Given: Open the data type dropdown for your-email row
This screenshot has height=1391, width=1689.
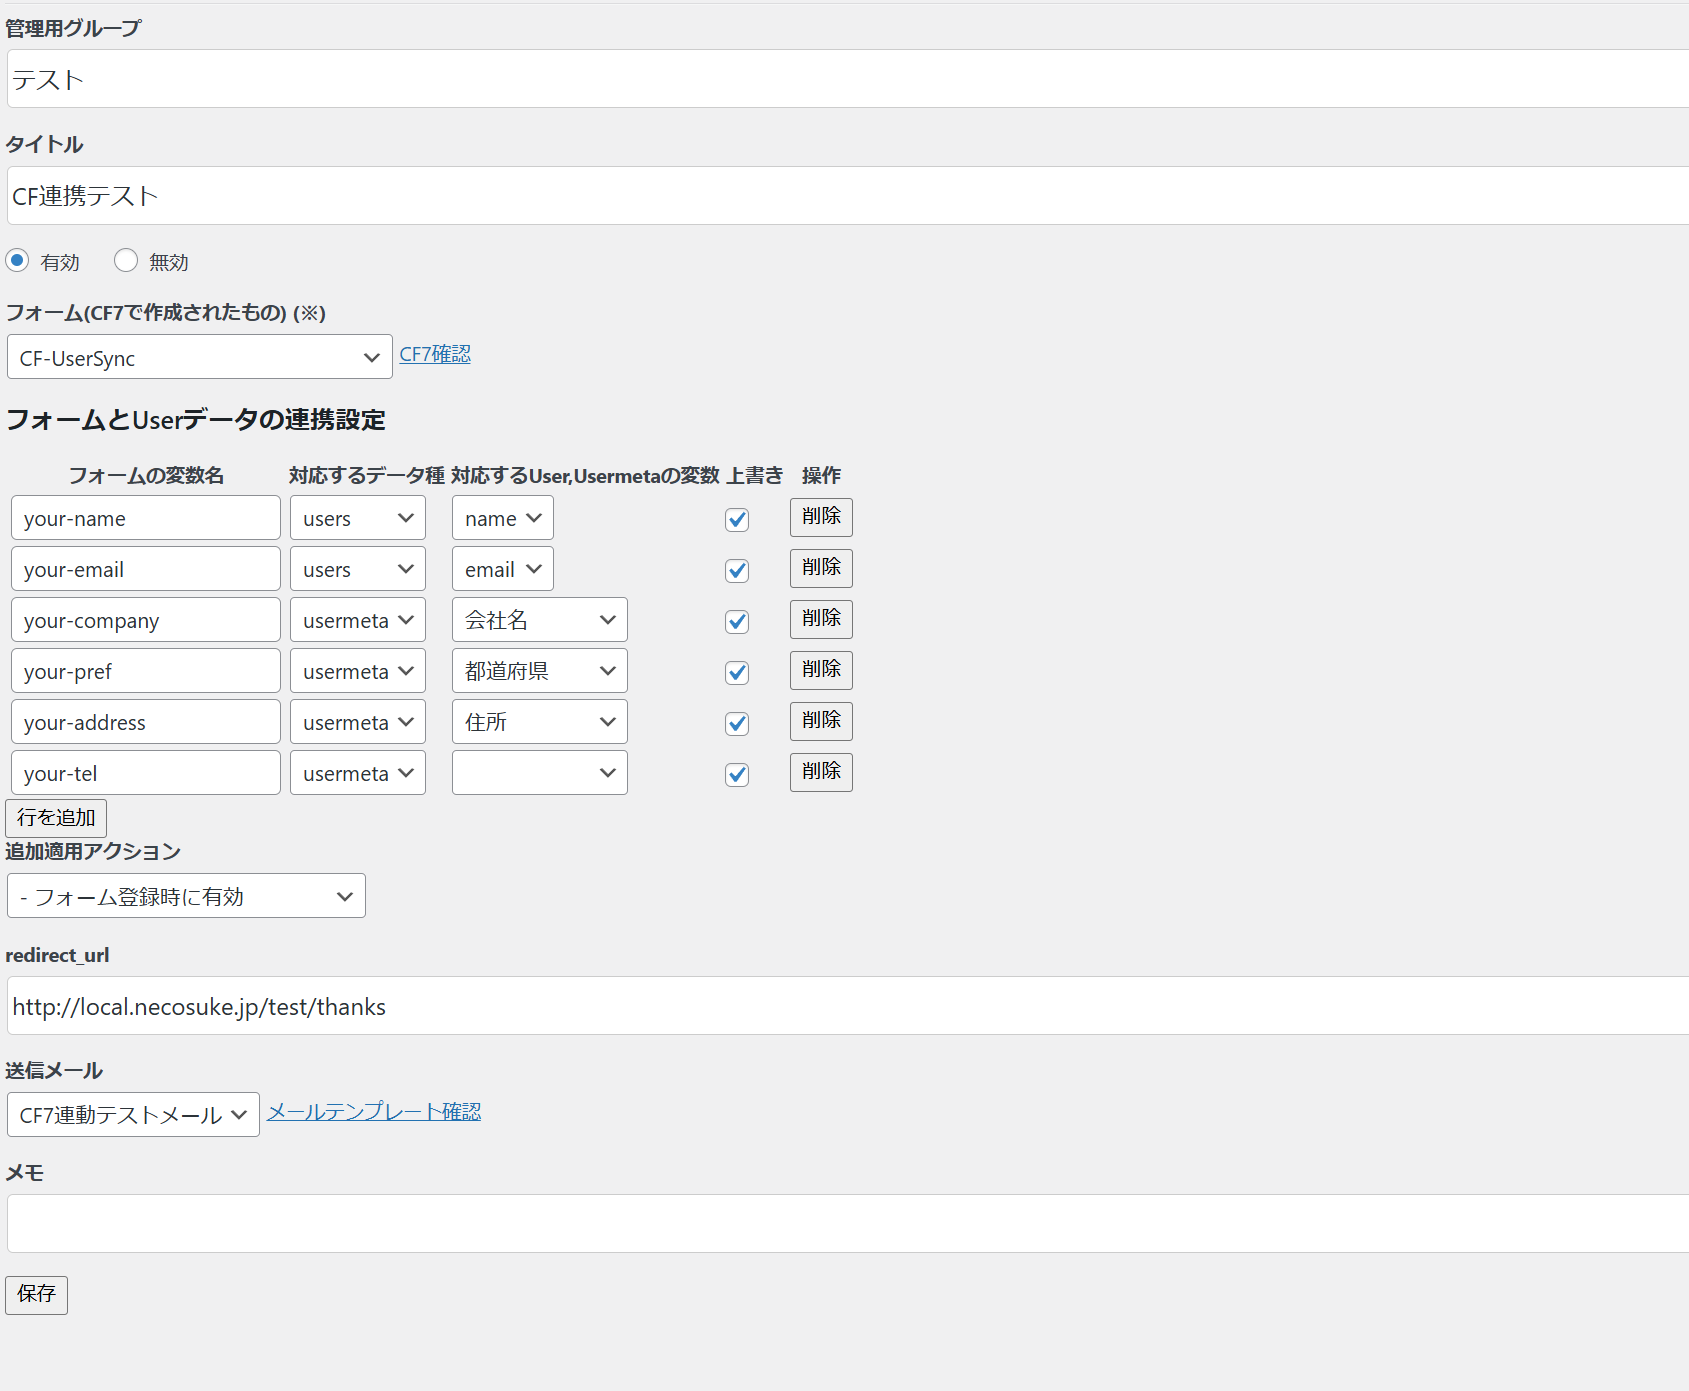Looking at the screenshot, I should pyautogui.click(x=357, y=569).
